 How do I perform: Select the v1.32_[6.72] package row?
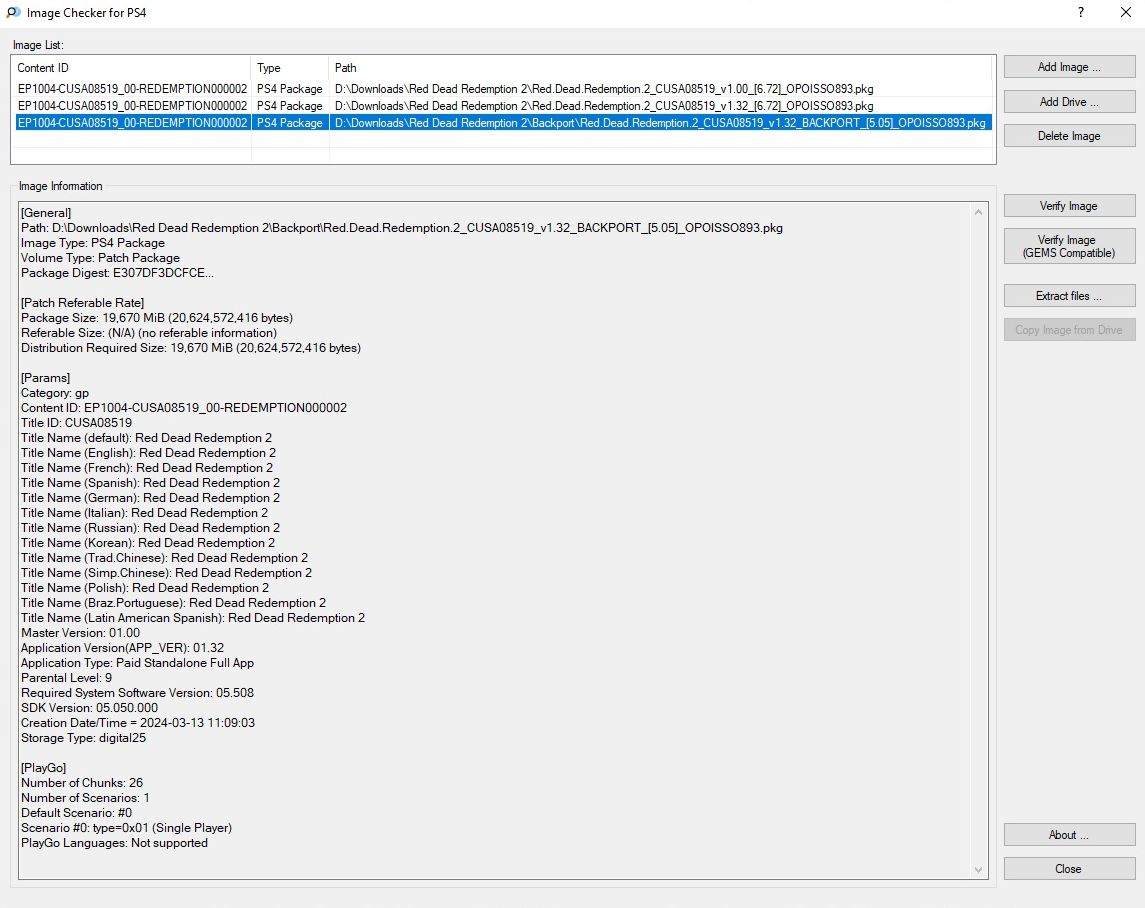tap(503, 106)
